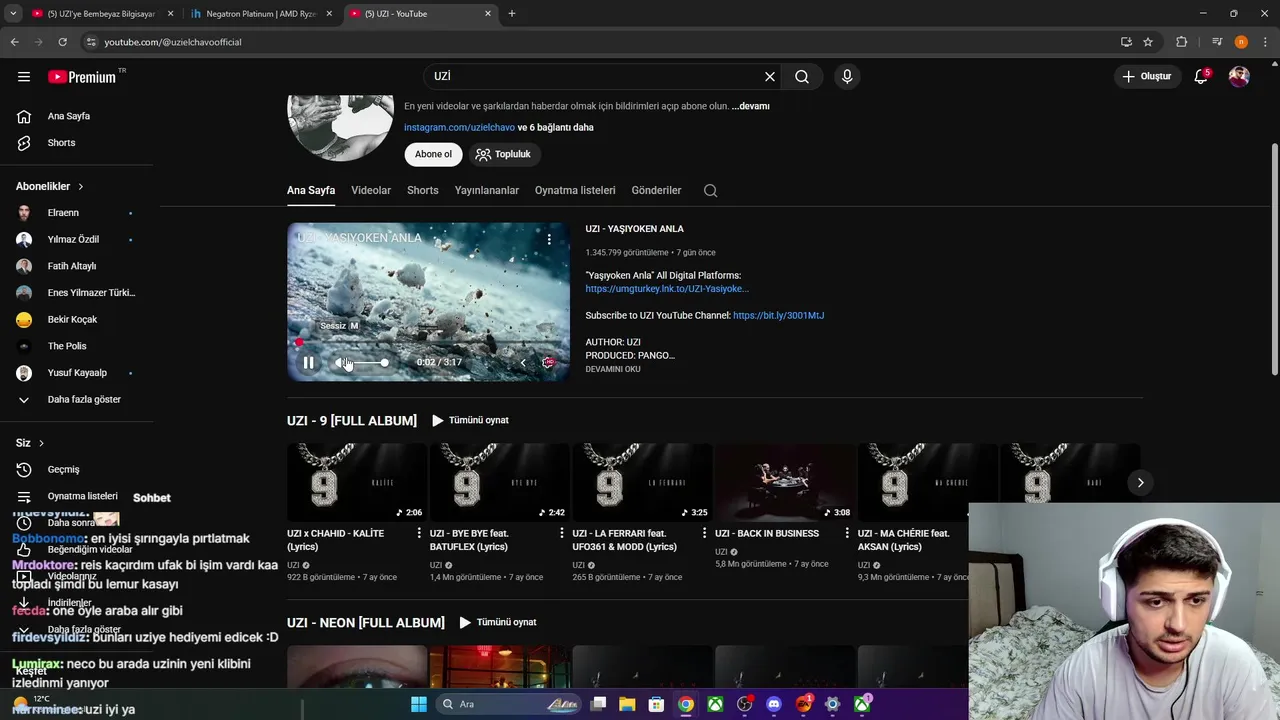Open options for BACK IN BUSINESS video
The image size is (1280, 720).
pyautogui.click(x=847, y=533)
